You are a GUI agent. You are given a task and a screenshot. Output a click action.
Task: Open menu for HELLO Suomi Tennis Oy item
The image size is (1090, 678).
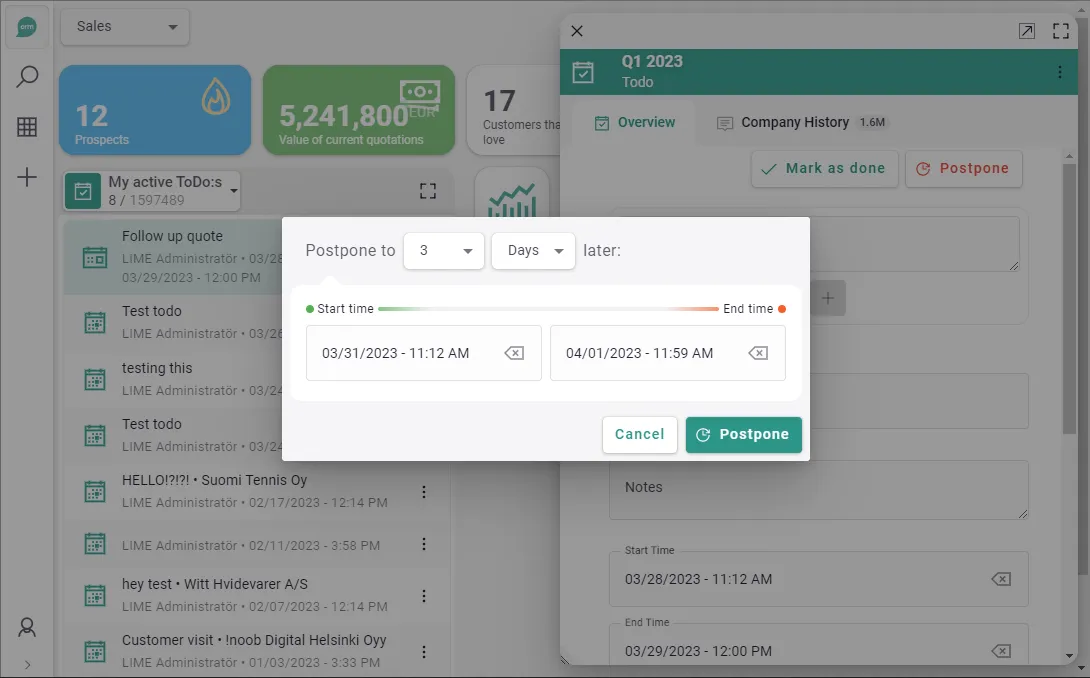coord(424,492)
